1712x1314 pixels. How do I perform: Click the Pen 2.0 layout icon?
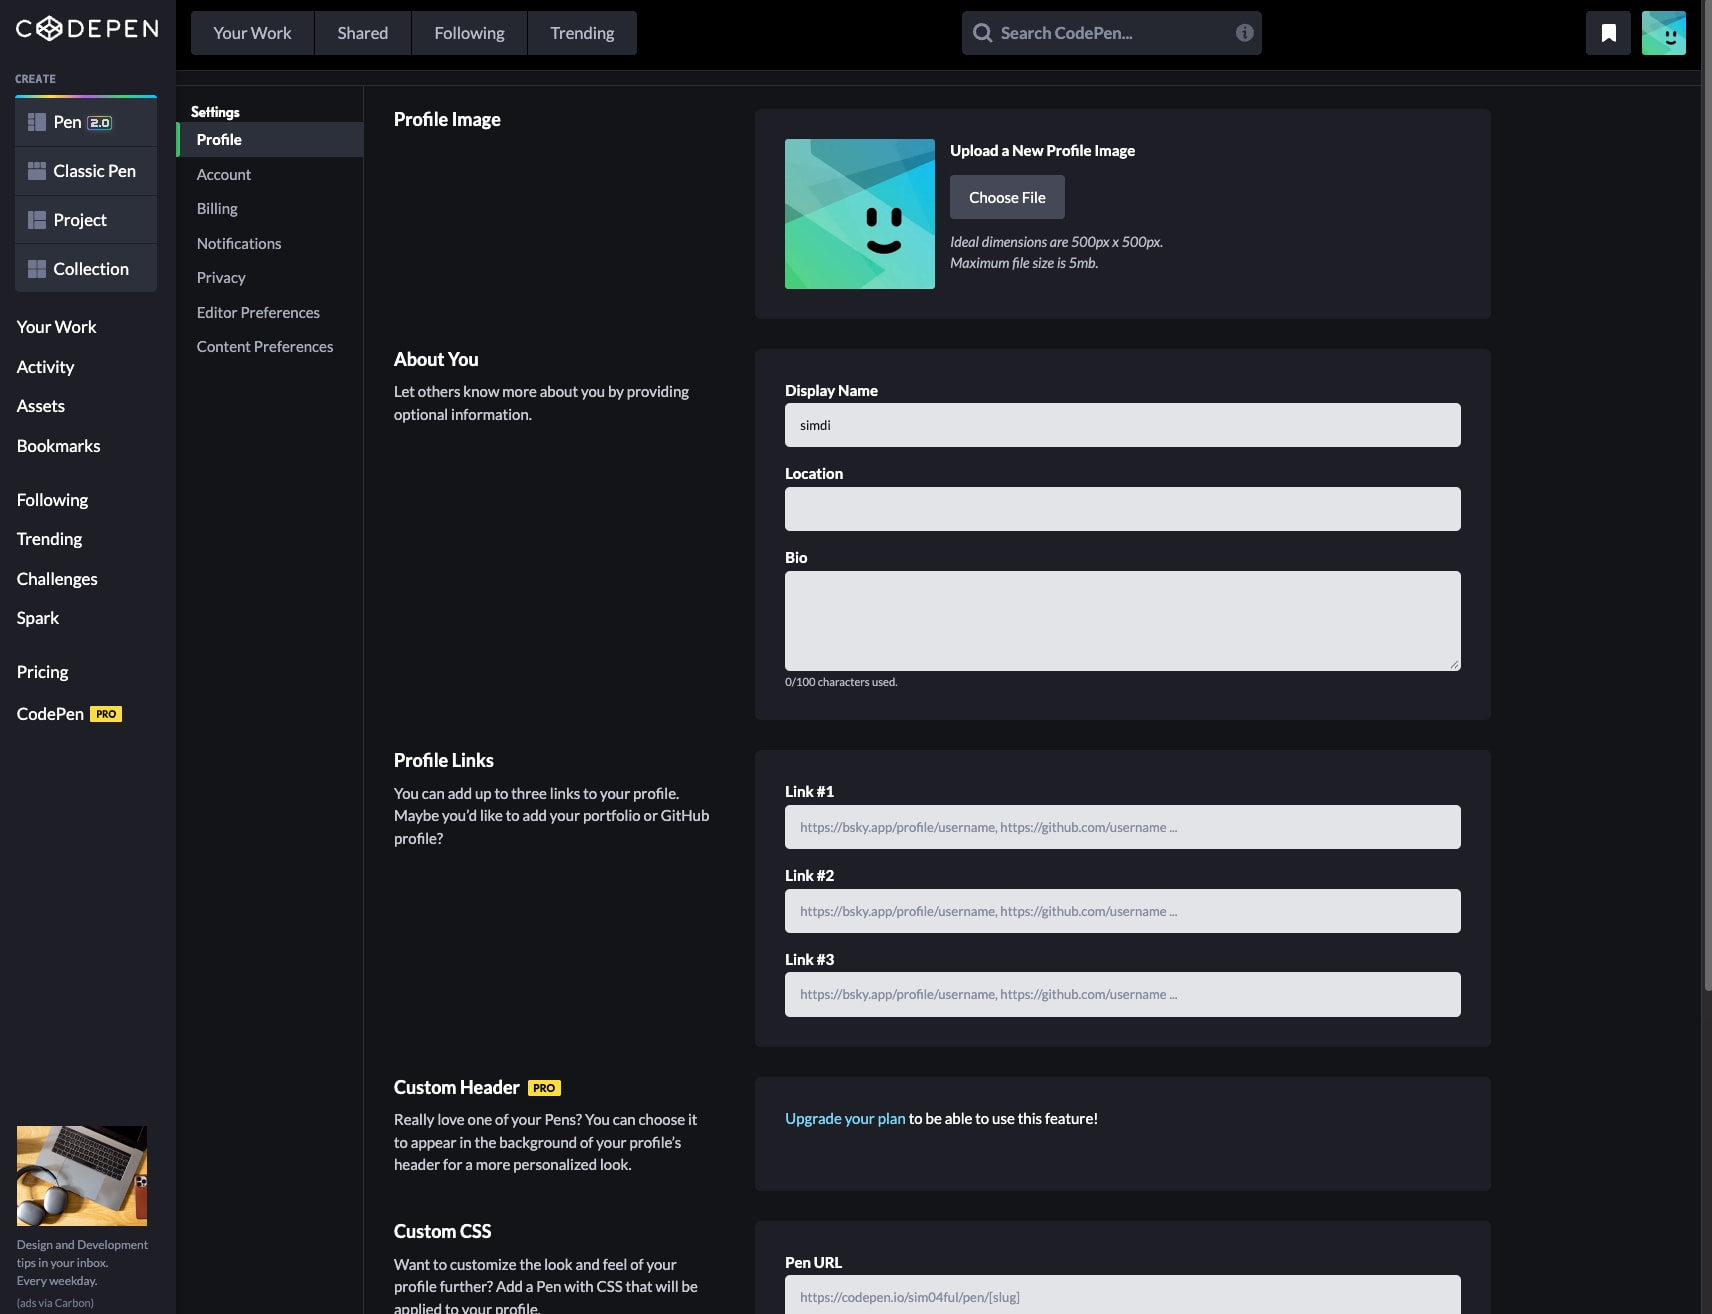[37, 122]
